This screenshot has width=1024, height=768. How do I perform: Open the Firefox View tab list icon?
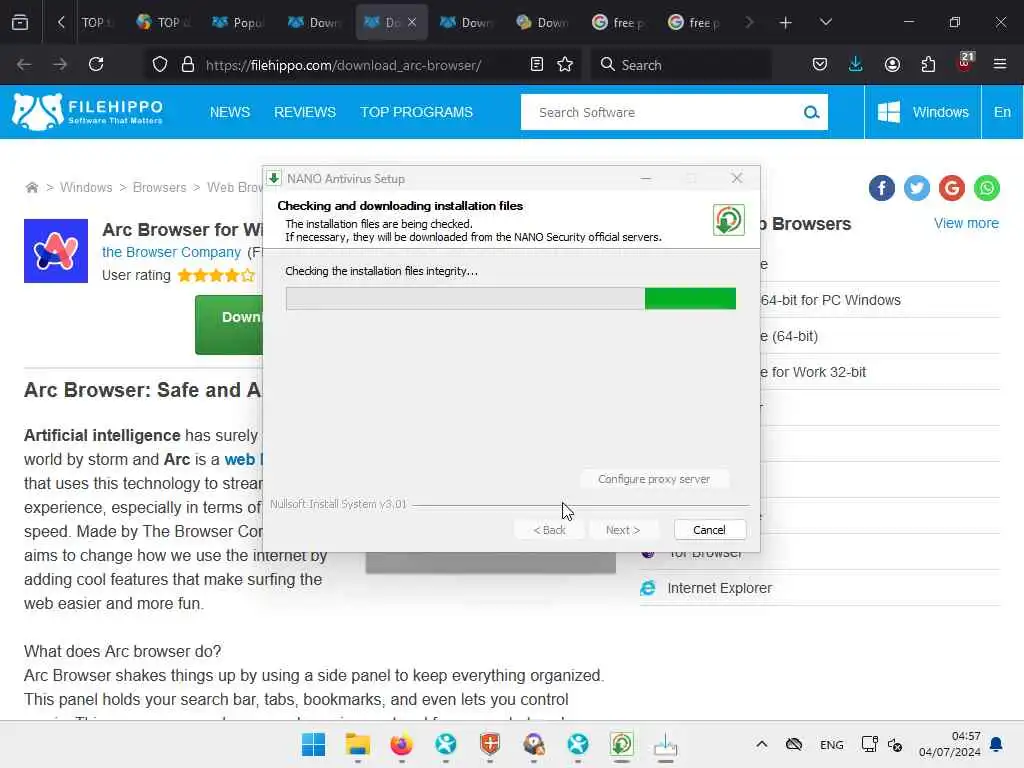[x=20, y=22]
